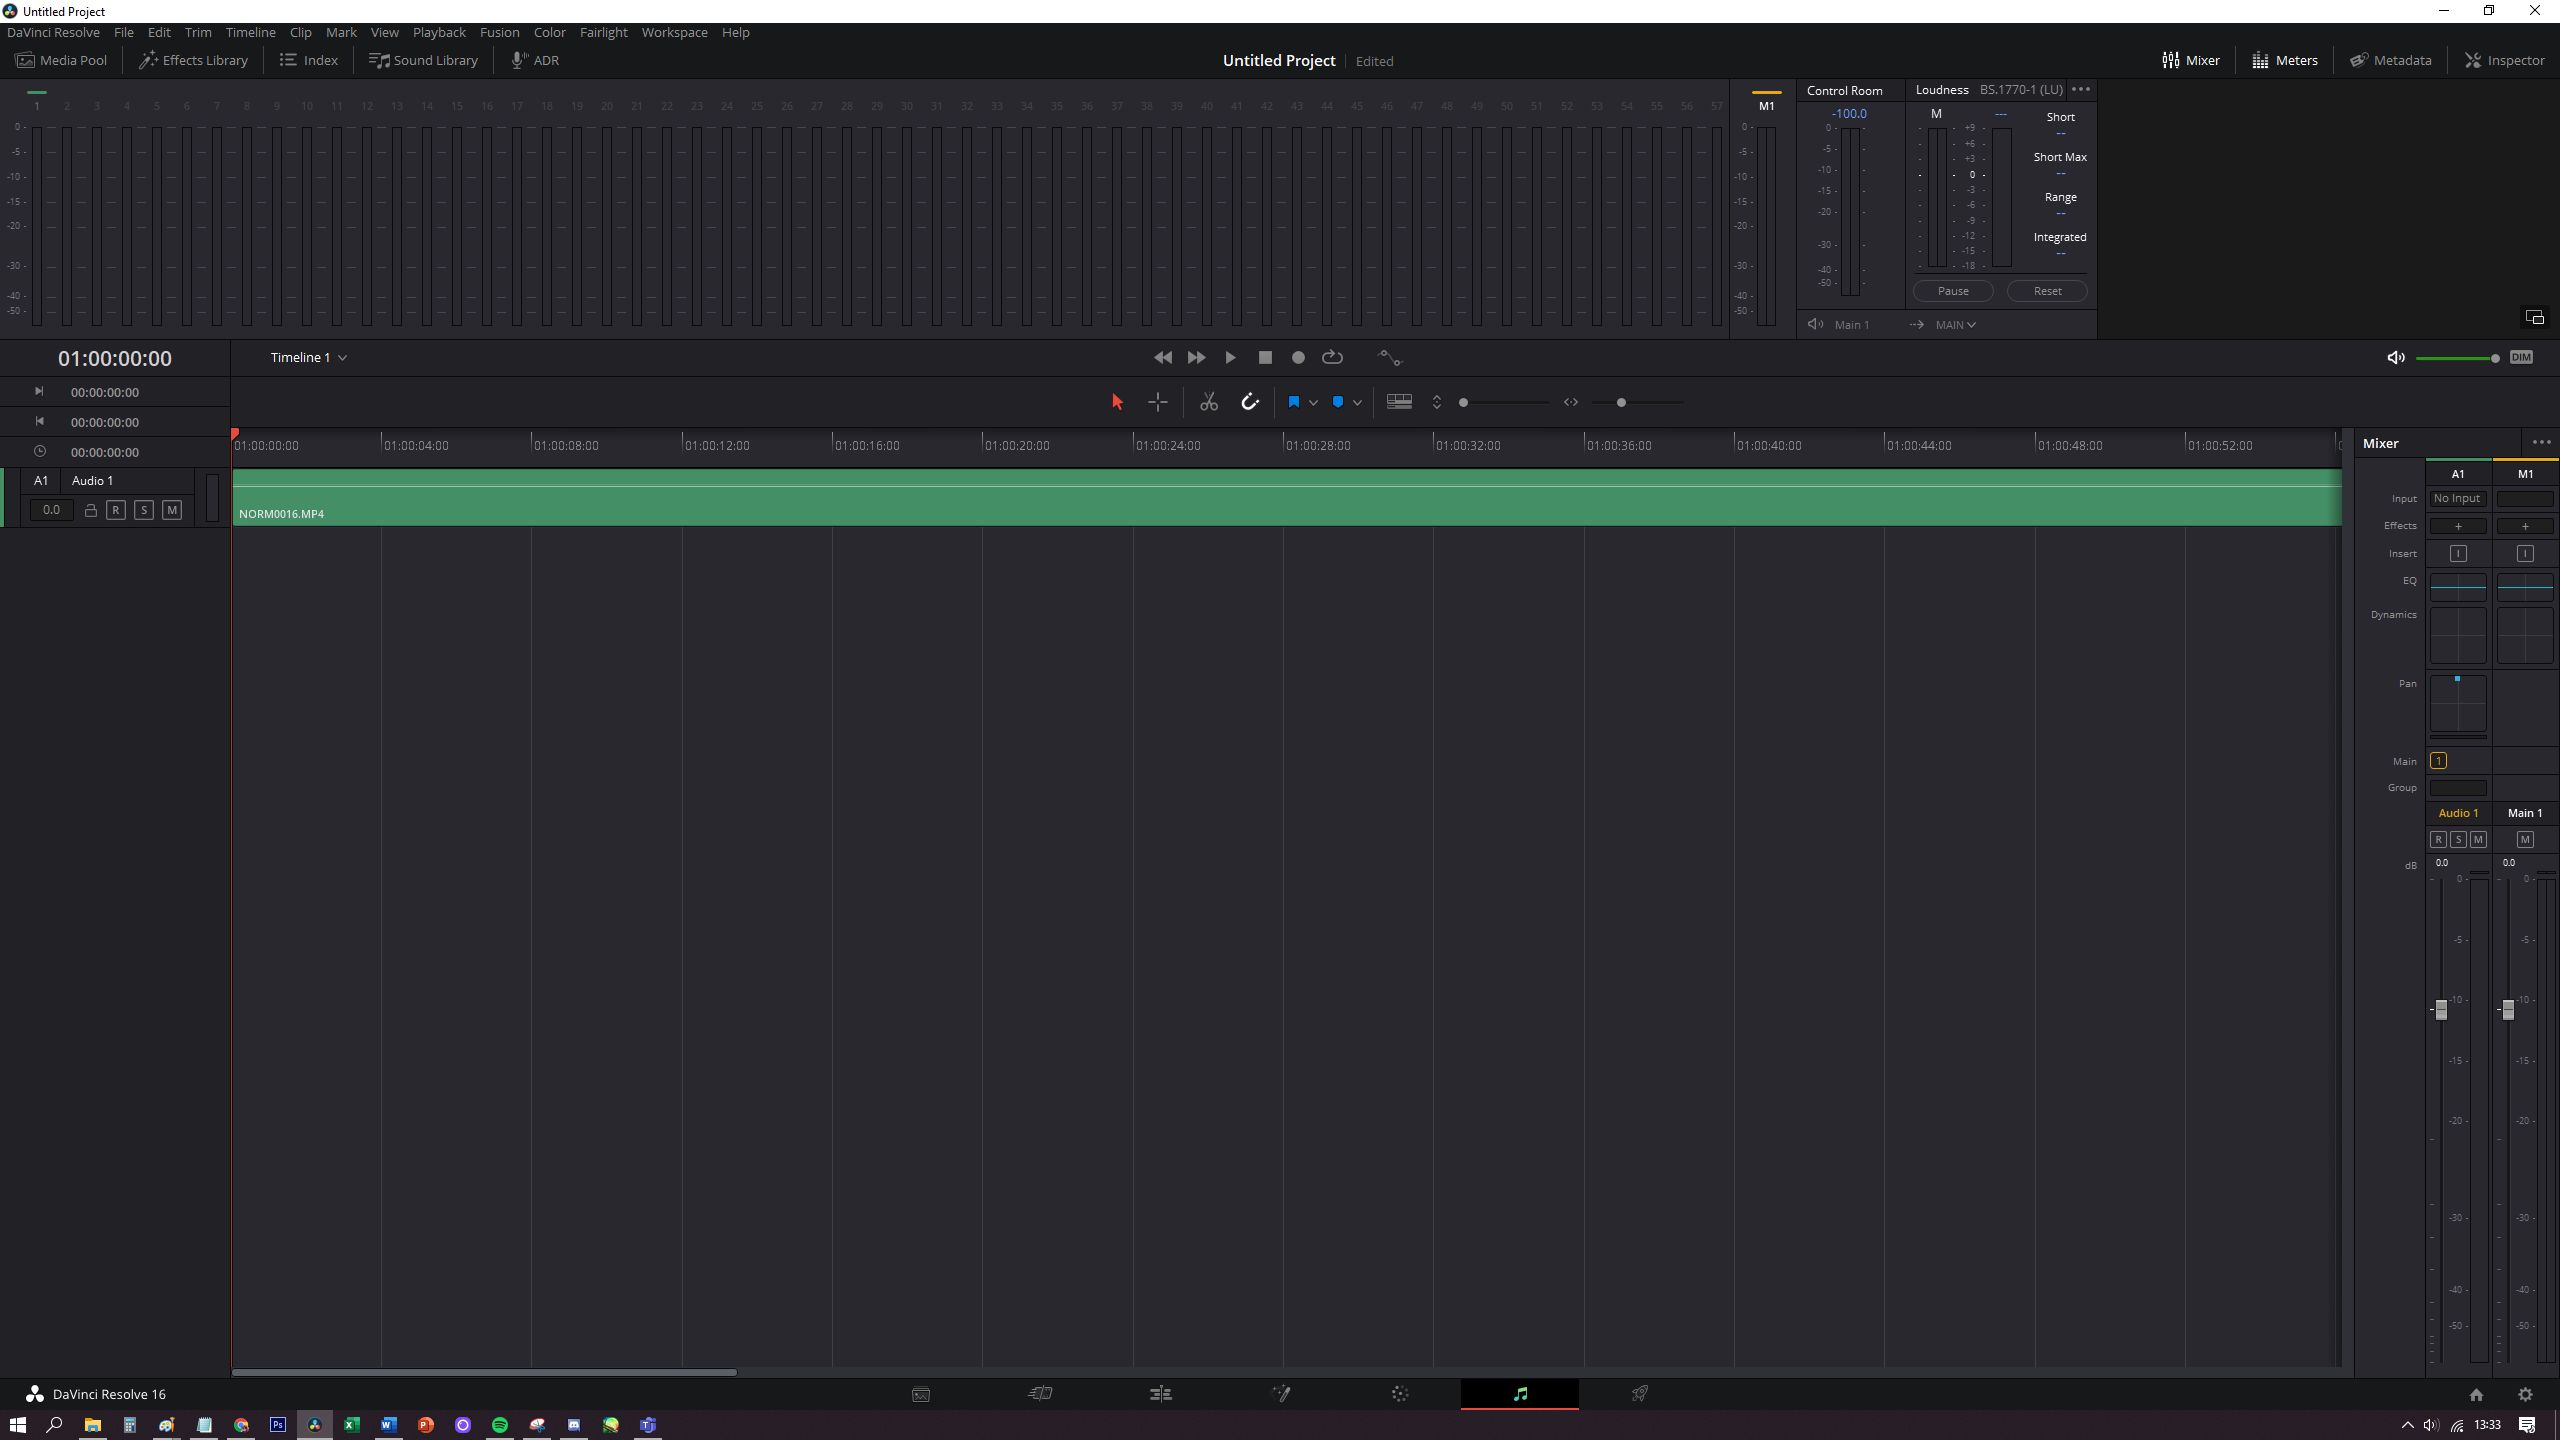
Task: Click the Range Selection crosshair tool
Action: coord(1158,402)
